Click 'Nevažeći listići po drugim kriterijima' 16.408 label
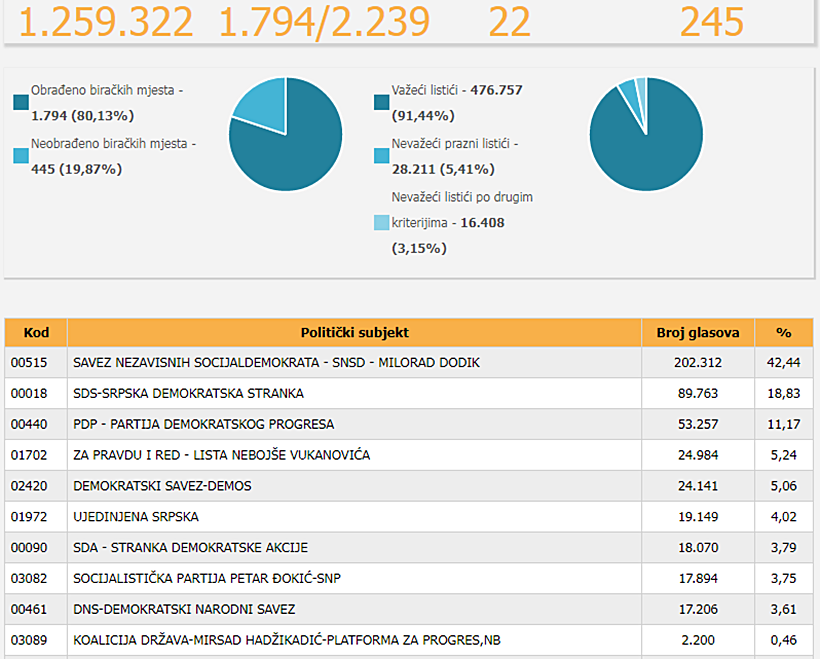 pyautogui.click(x=462, y=222)
